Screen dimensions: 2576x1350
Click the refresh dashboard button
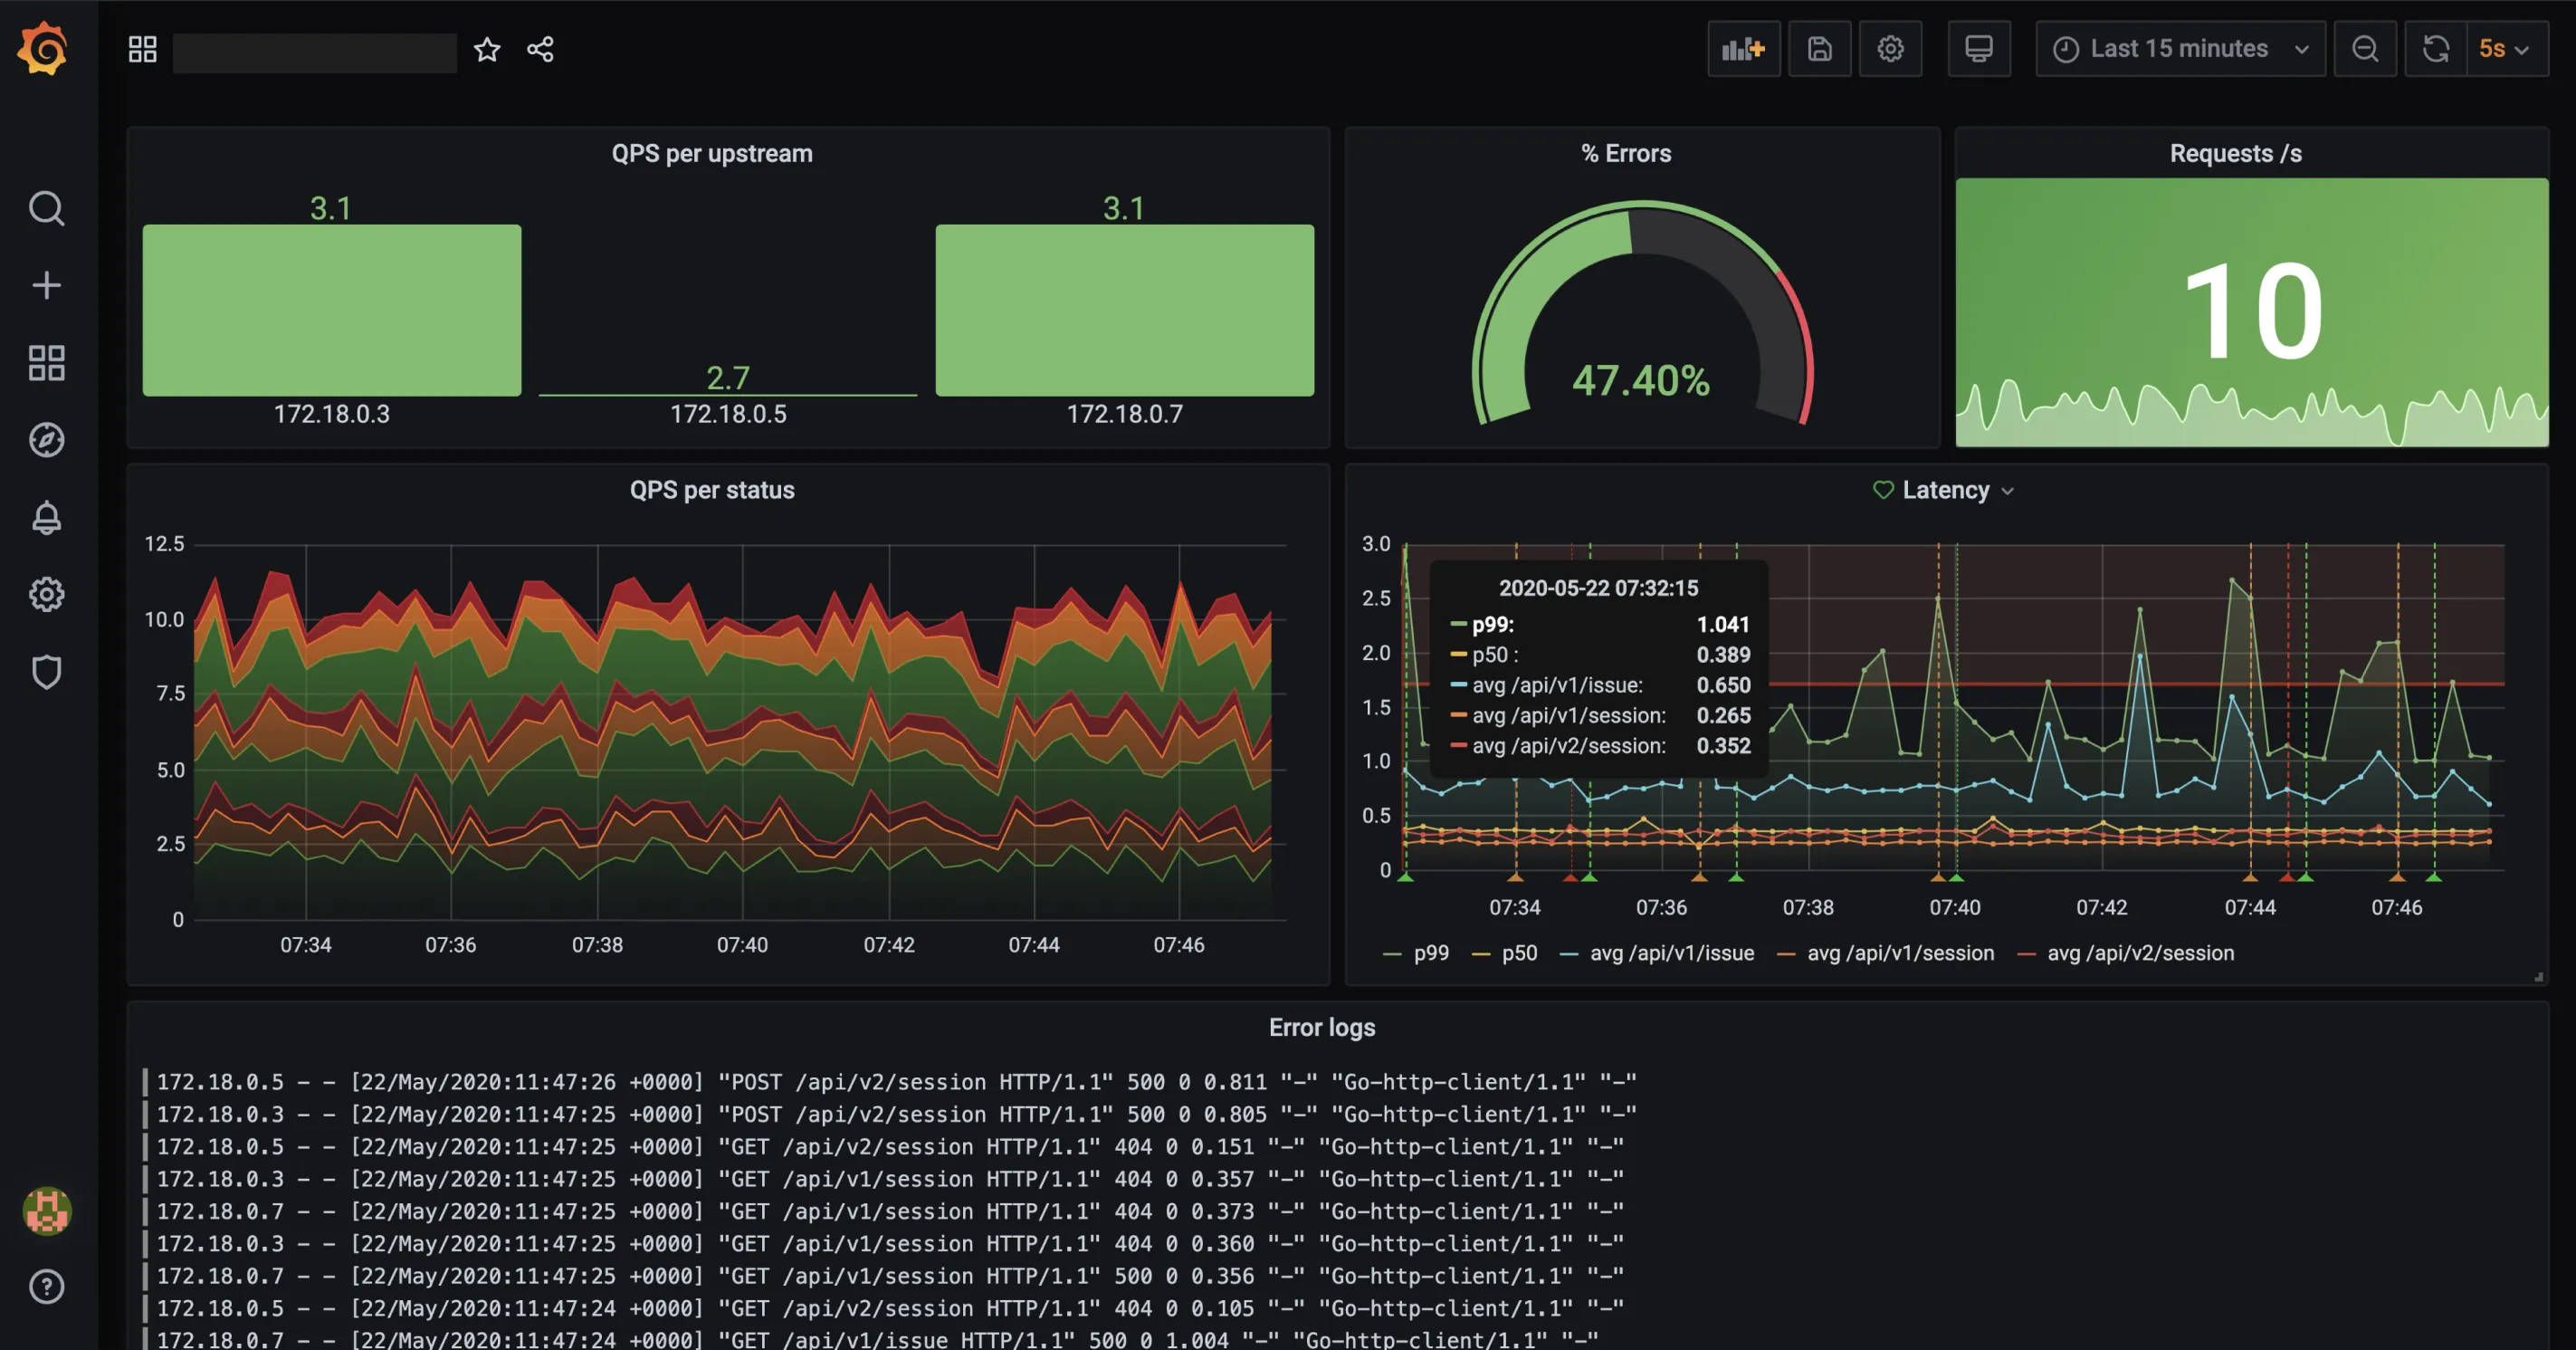[x=2435, y=49]
